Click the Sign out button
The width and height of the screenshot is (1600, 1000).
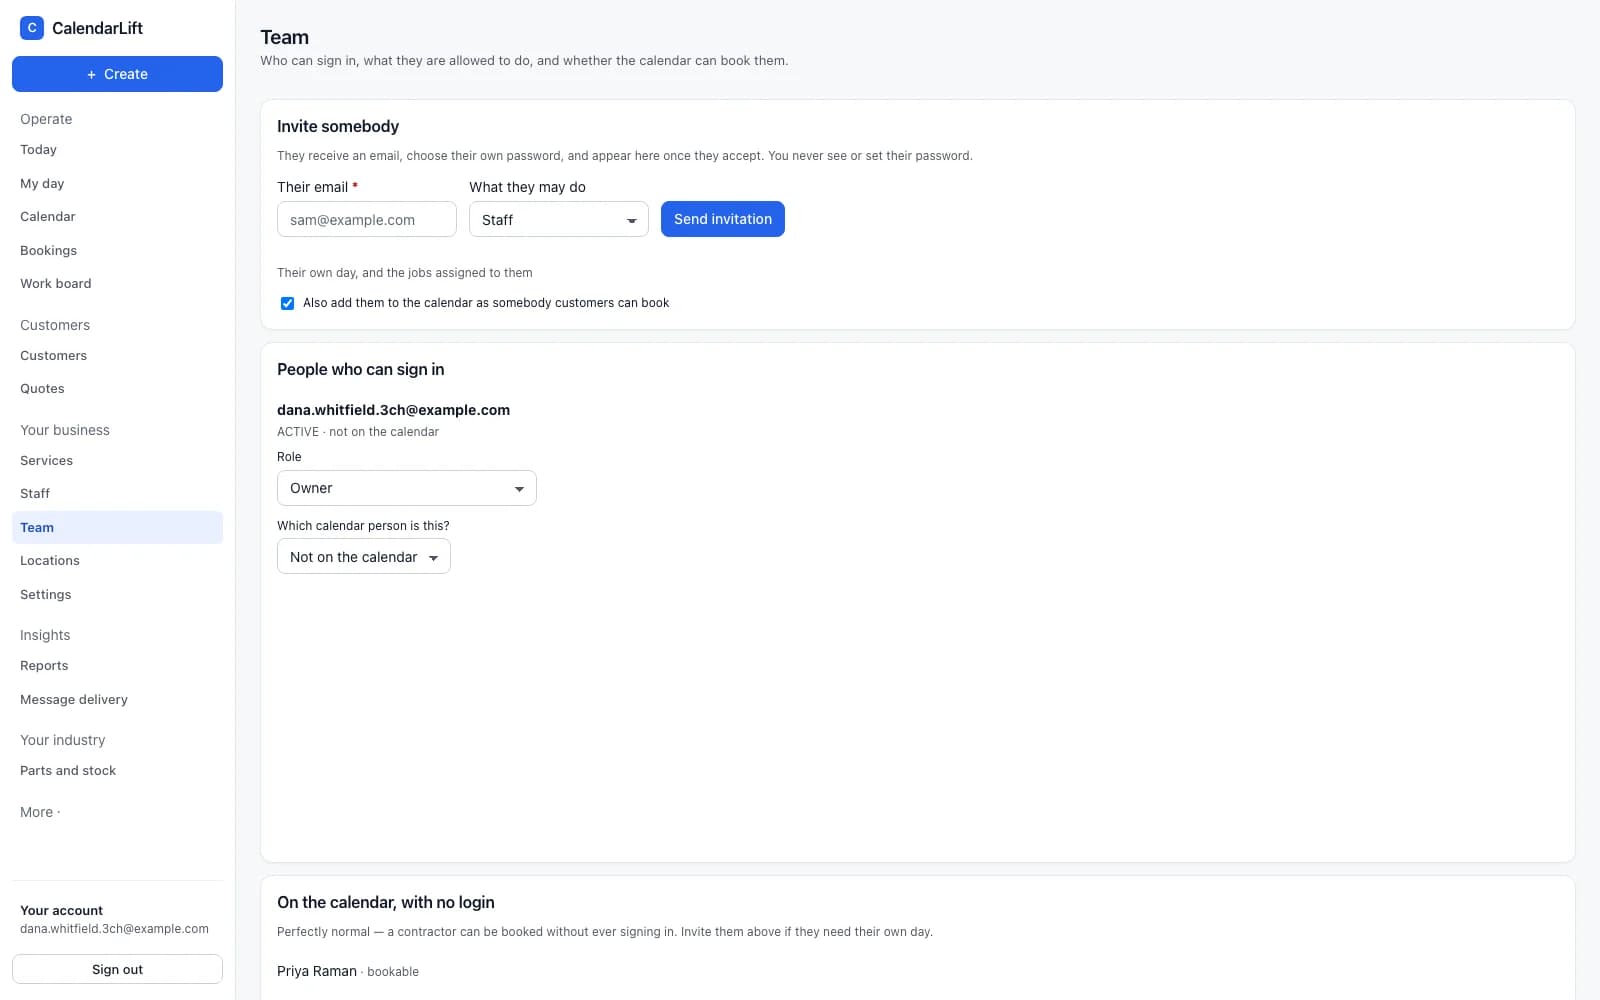(117, 969)
